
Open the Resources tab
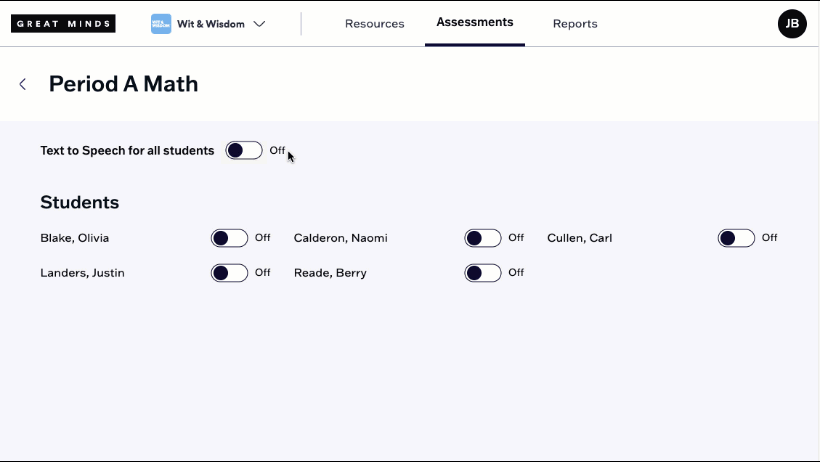tap(374, 24)
